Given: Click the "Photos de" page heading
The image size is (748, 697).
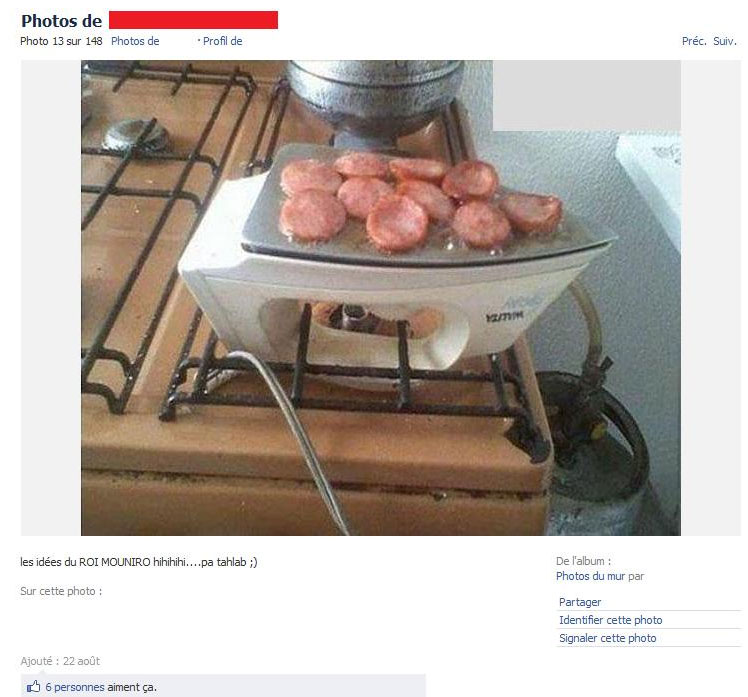Looking at the screenshot, I should pyautogui.click(x=62, y=21).
